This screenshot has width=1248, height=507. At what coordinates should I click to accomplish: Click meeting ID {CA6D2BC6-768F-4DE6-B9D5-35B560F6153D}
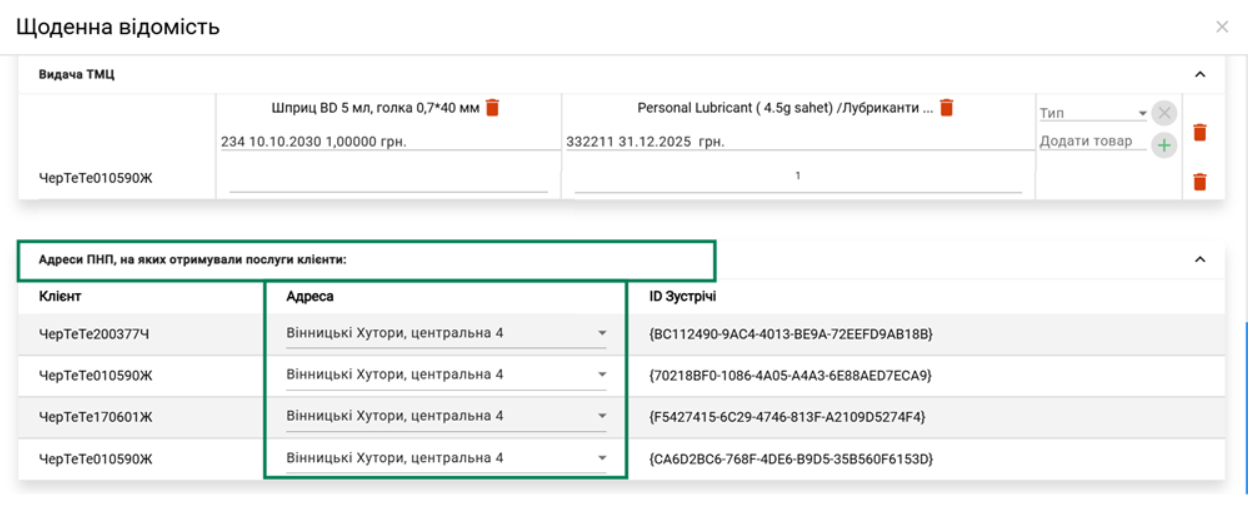[791, 458]
